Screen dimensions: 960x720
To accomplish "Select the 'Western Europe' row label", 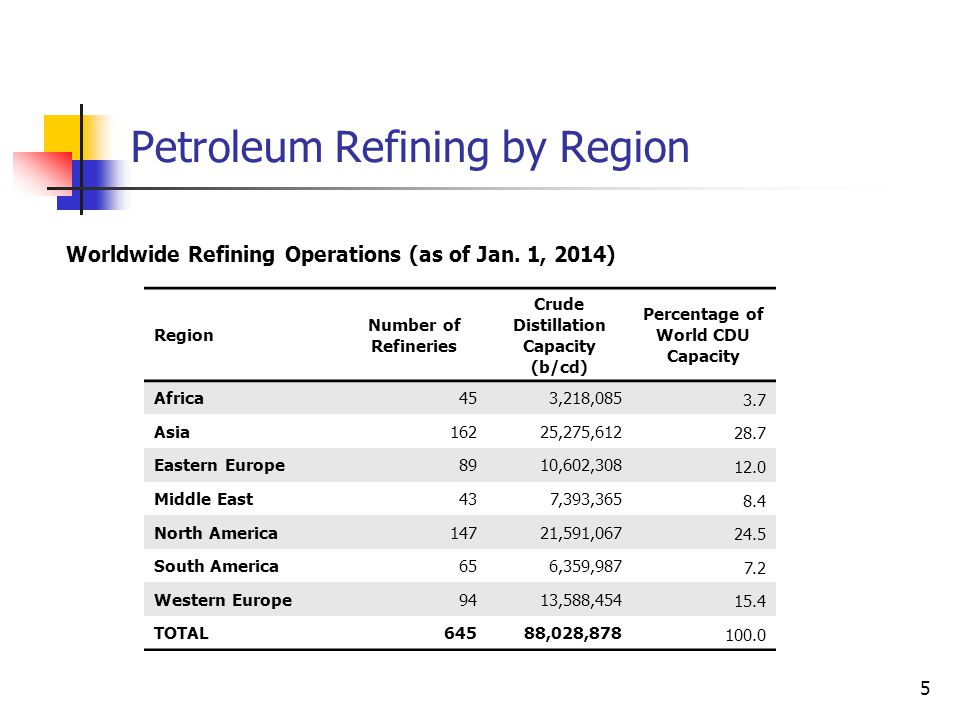I will click(x=223, y=600).
